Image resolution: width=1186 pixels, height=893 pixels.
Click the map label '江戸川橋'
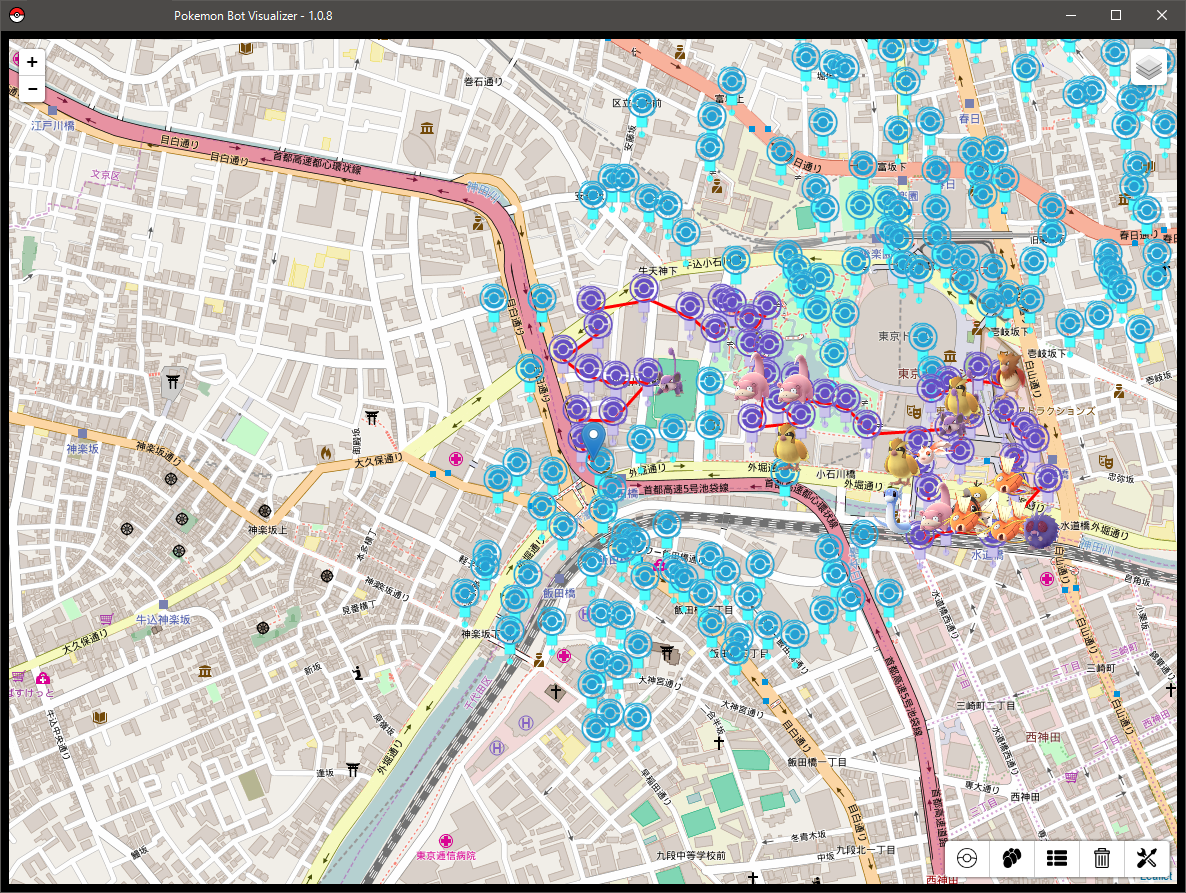pos(53,126)
